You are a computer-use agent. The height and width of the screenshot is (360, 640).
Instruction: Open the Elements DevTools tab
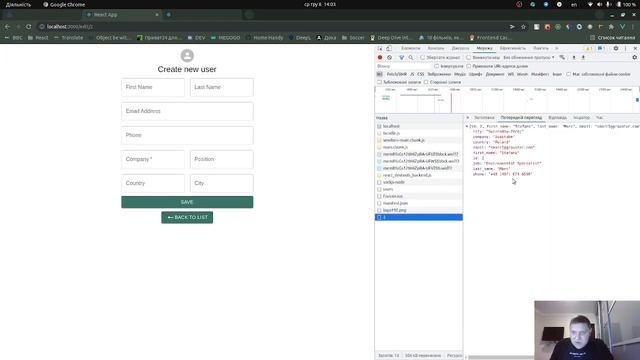(x=411, y=48)
